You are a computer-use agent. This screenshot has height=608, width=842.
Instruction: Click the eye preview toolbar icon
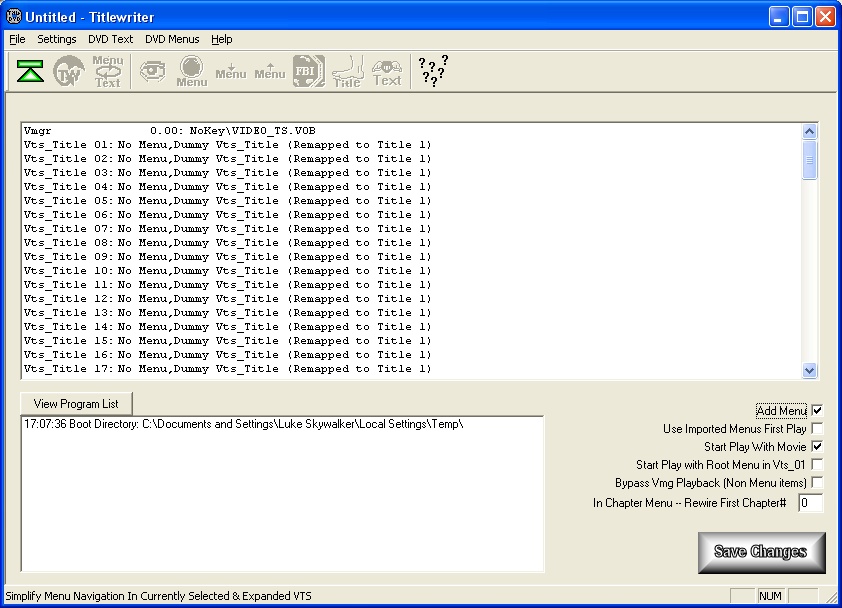[x=152, y=72]
